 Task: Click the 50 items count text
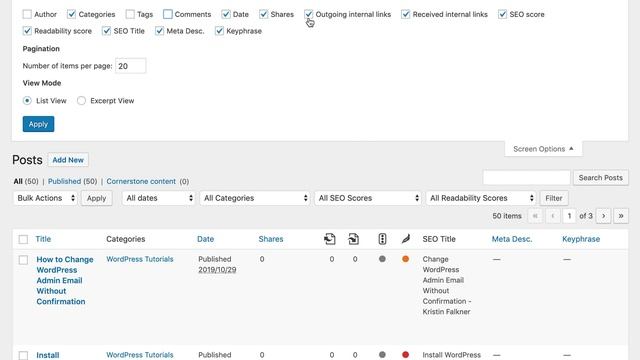click(x=507, y=216)
